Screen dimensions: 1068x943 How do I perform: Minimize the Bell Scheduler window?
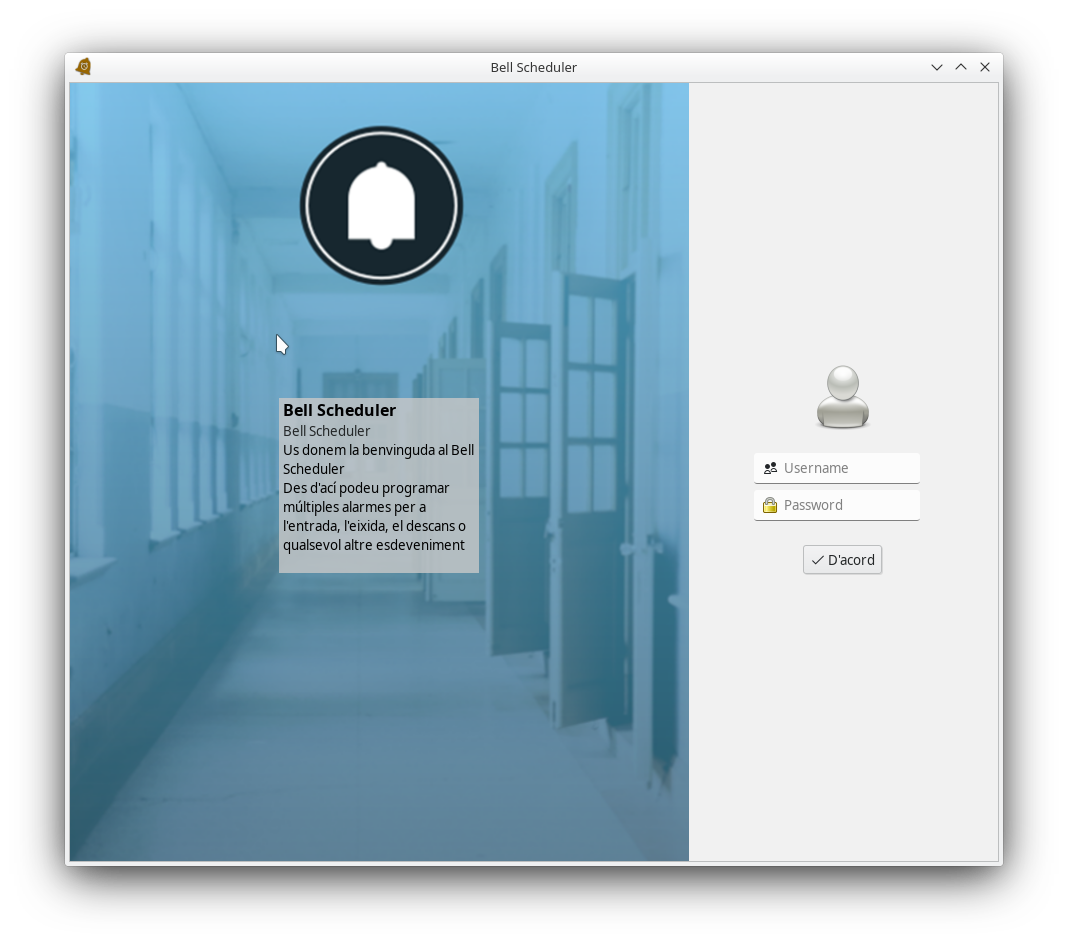click(x=937, y=67)
